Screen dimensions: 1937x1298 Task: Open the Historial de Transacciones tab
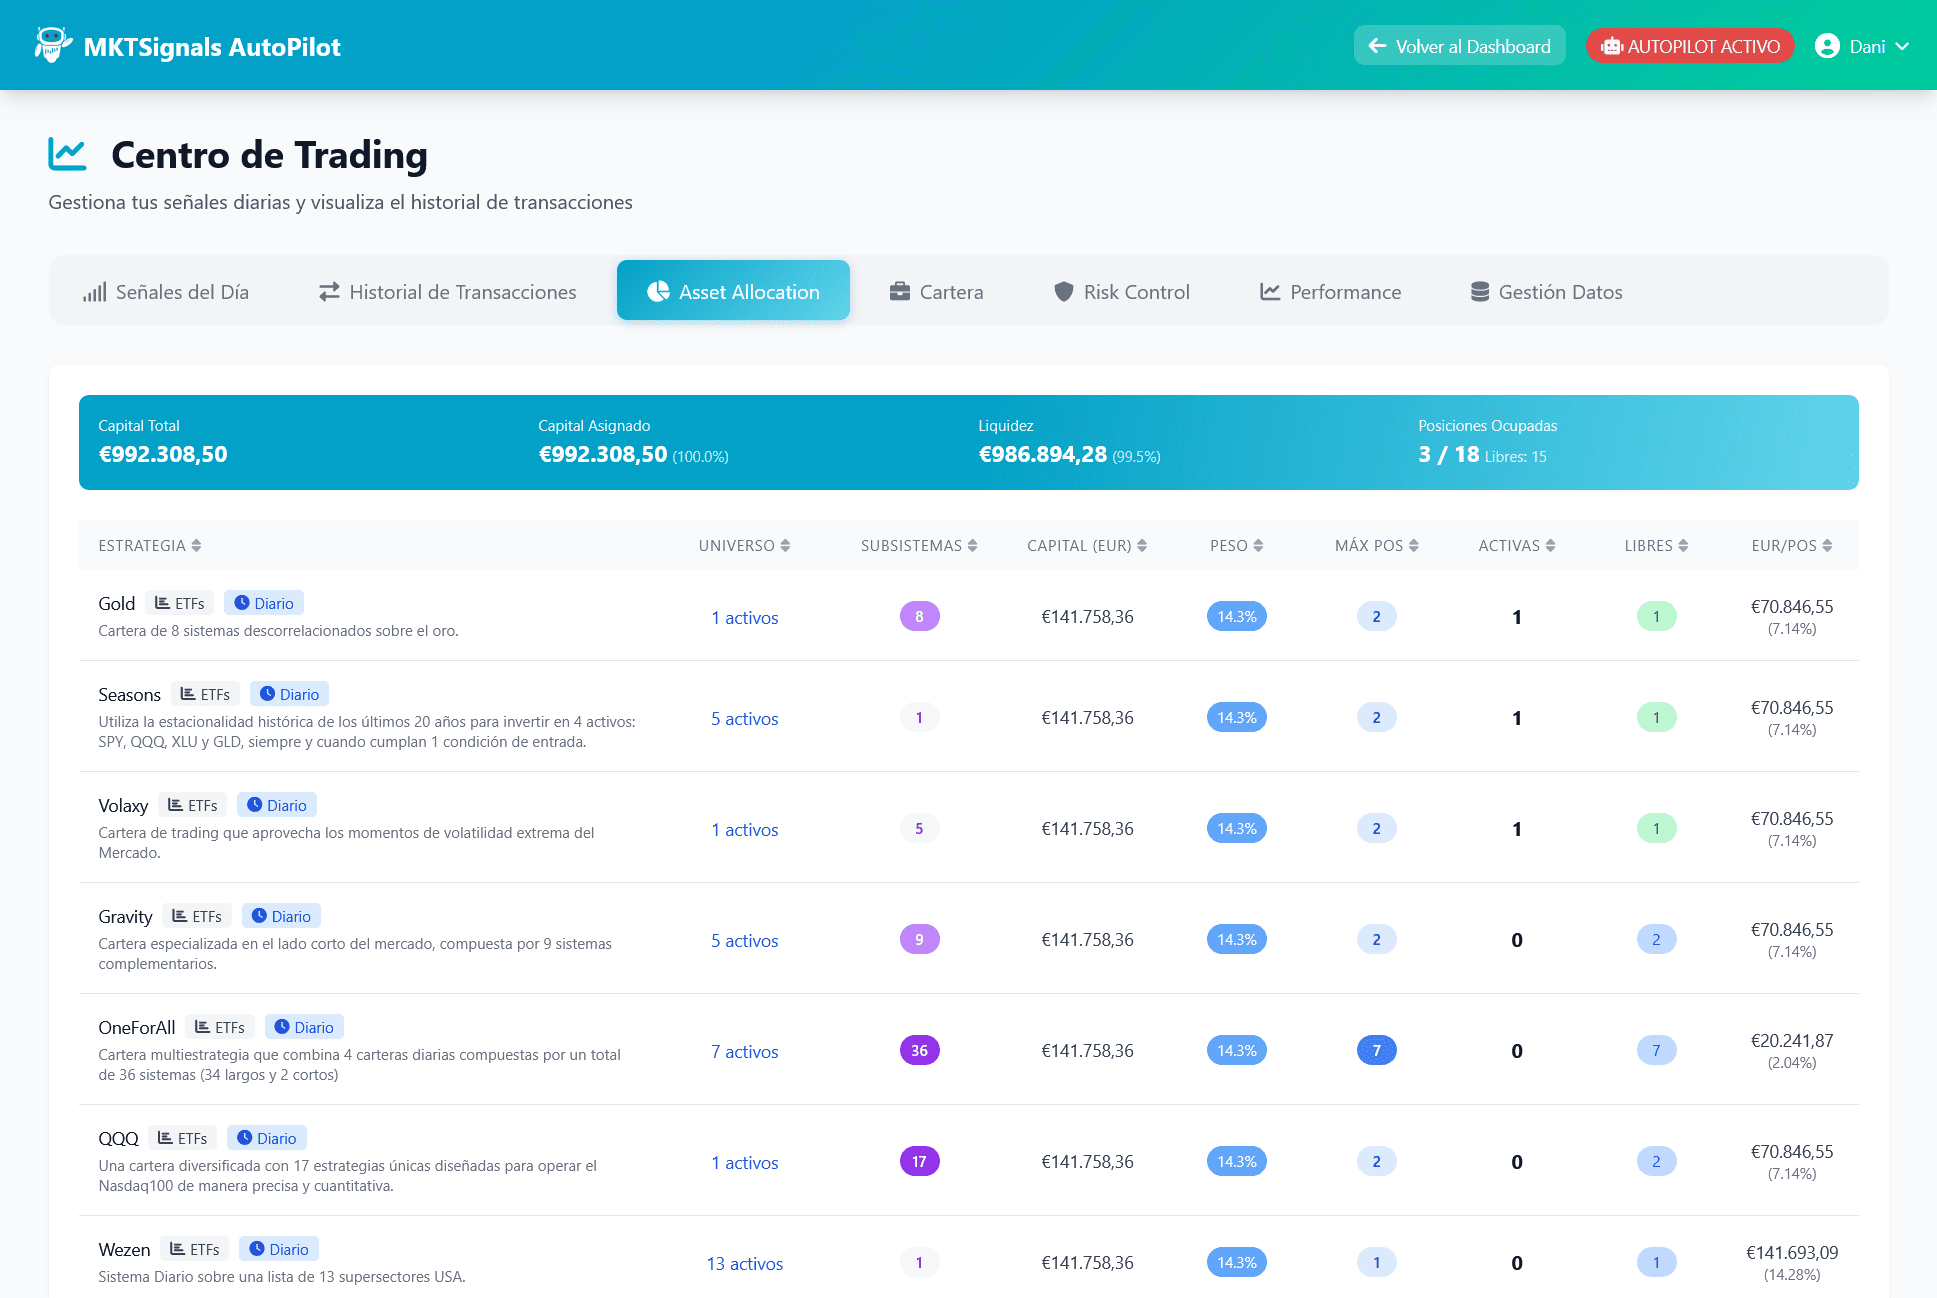447,291
